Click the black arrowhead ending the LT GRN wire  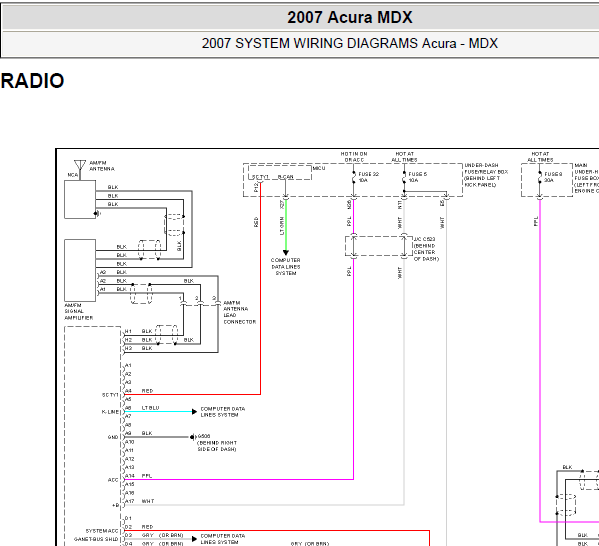tap(286, 253)
